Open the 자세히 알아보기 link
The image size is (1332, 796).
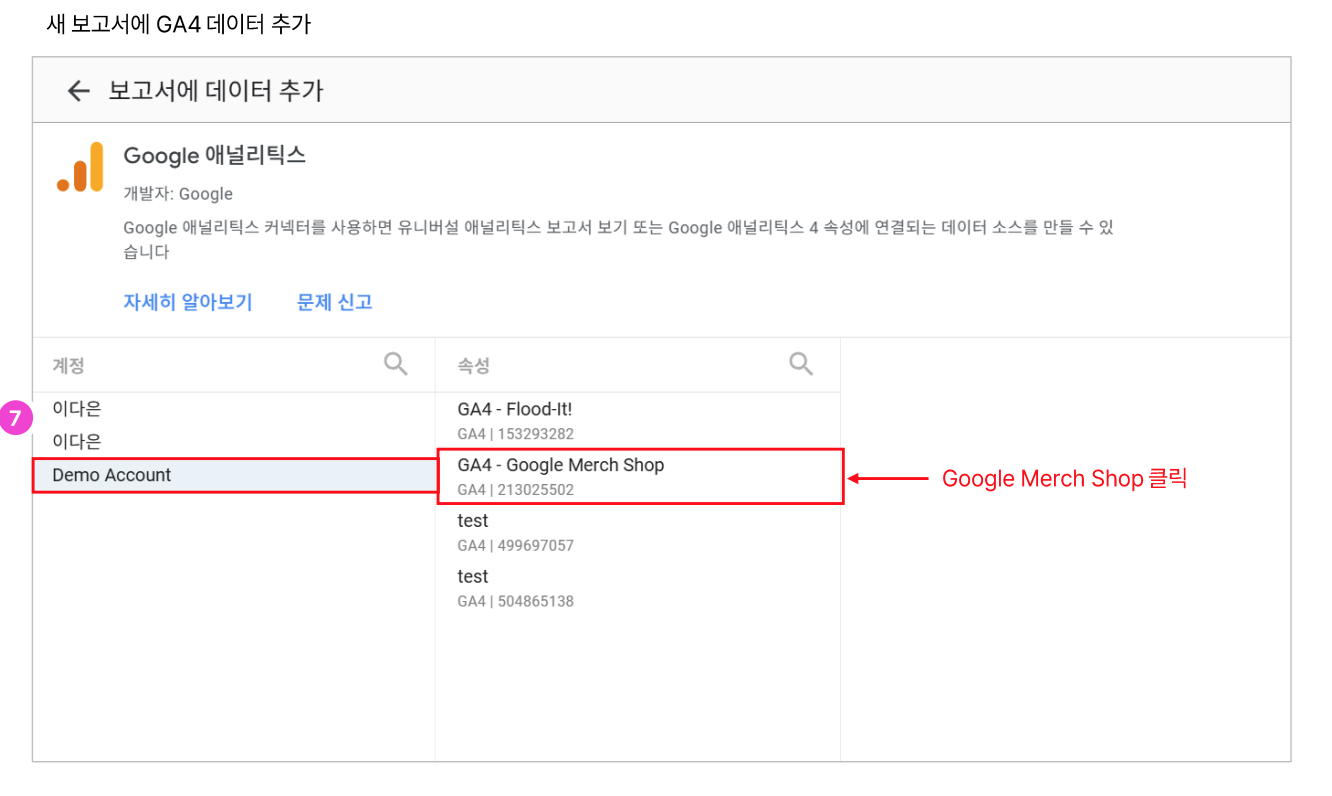coord(188,302)
